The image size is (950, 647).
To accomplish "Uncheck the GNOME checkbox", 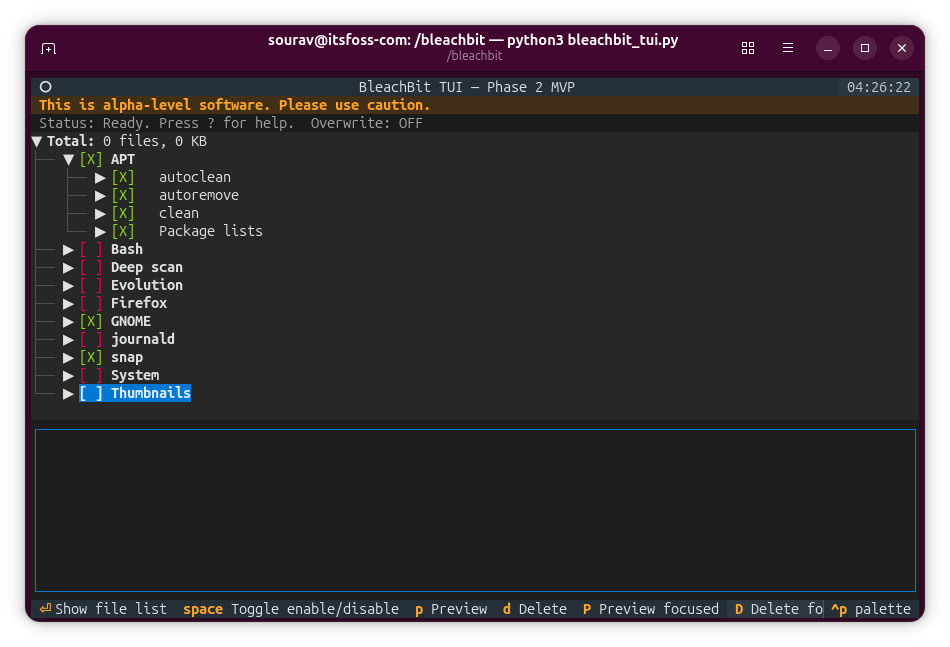I will click(x=91, y=321).
